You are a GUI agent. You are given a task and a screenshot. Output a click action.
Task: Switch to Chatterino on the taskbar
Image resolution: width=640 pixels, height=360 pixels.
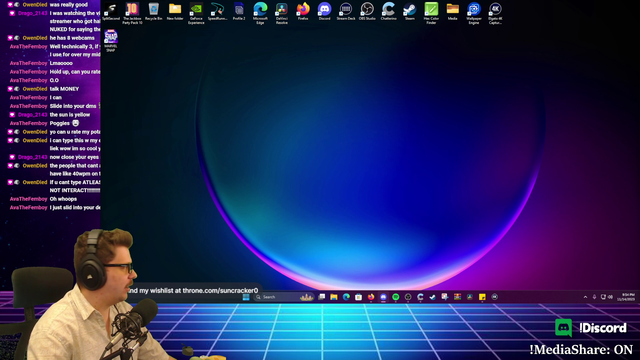pyautogui.click(x=420, y=297)
